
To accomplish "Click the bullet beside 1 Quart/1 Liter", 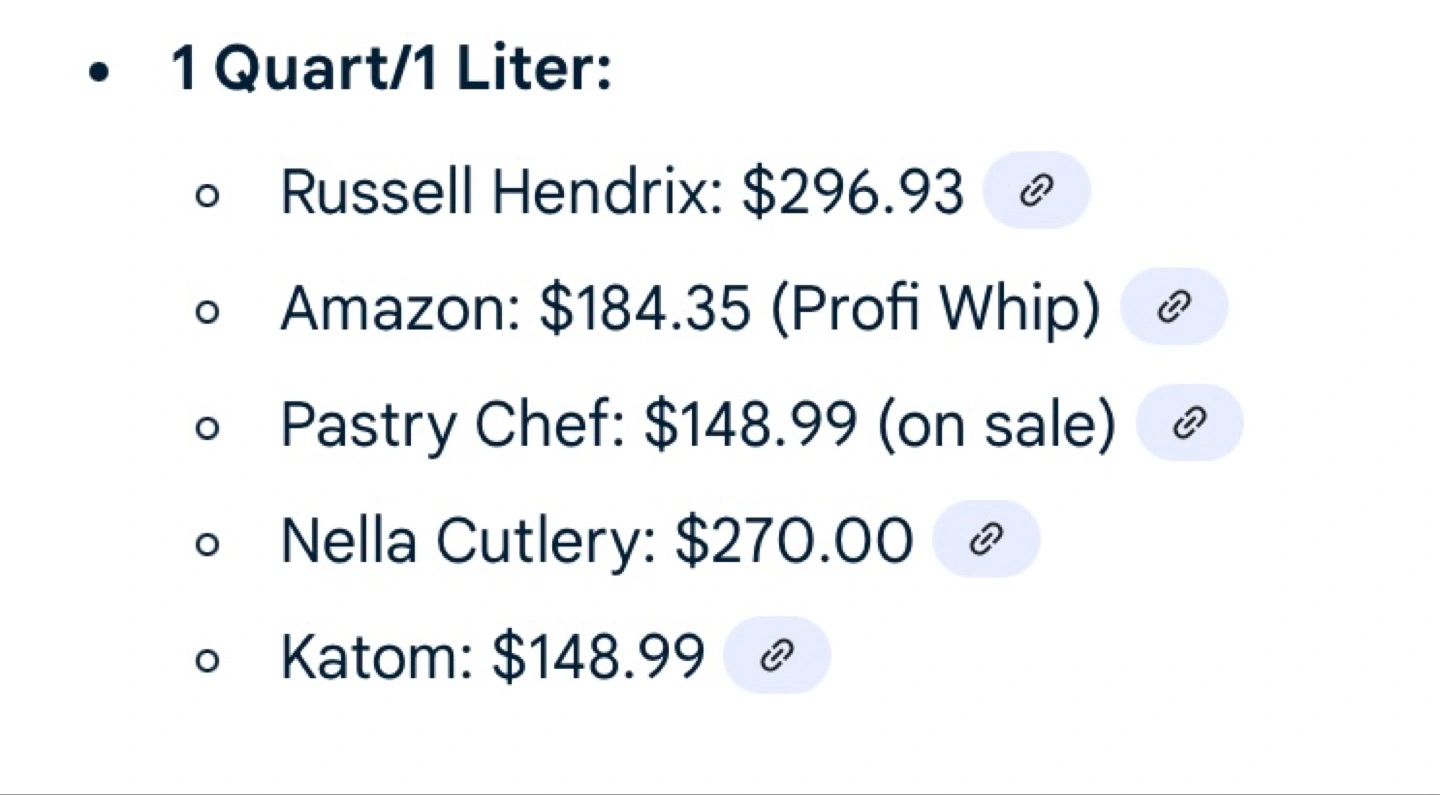I will click(98, 73).
